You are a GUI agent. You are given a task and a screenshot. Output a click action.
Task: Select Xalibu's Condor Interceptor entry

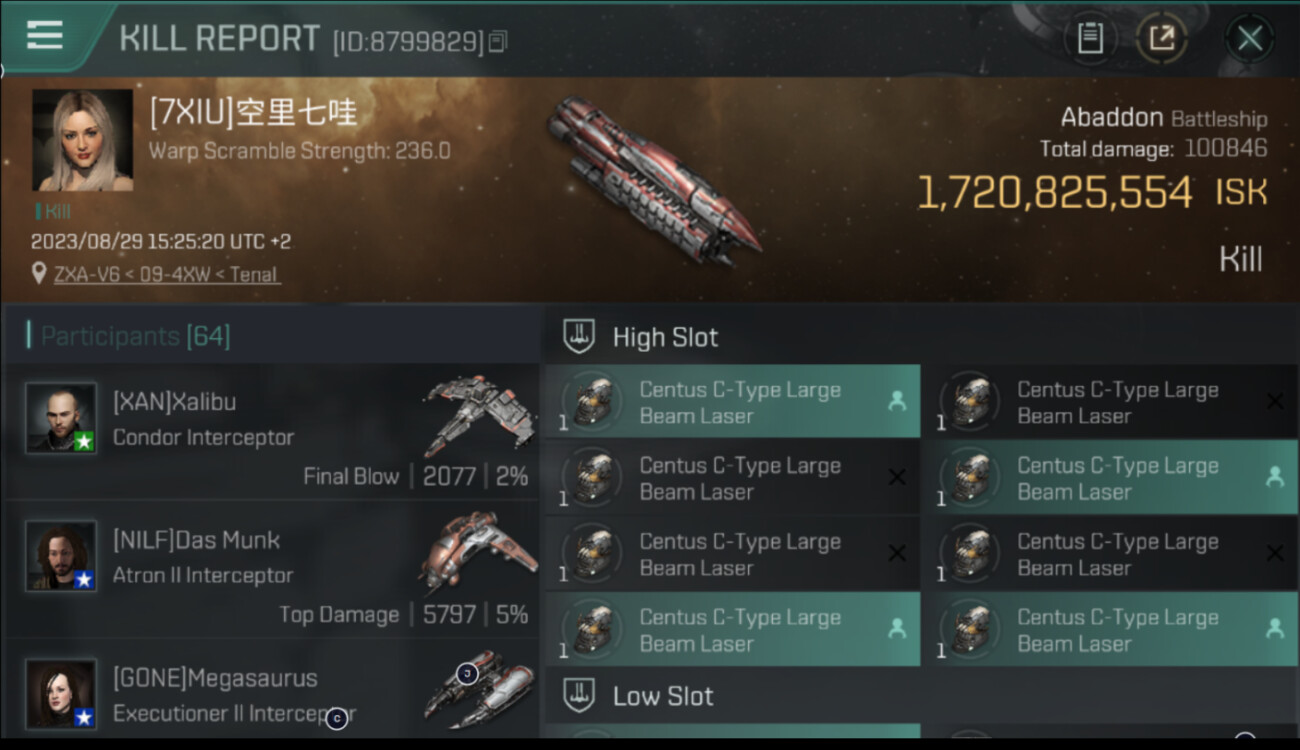pos(272,432)
